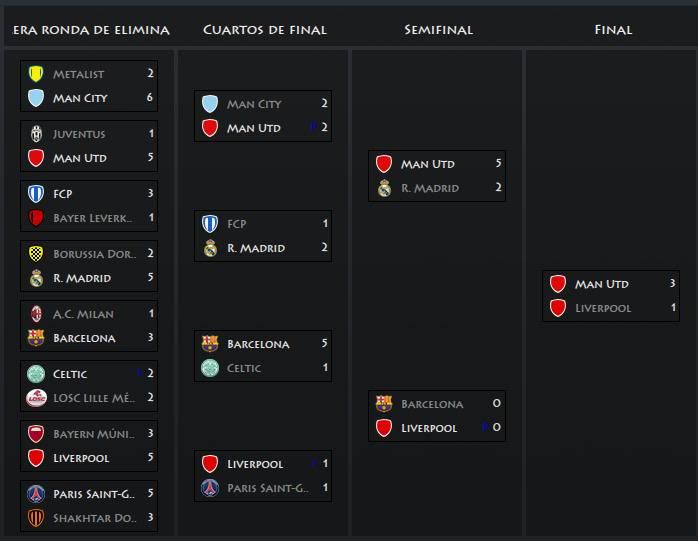Click Man Utd name in the Final match

[x=601, y=284]
